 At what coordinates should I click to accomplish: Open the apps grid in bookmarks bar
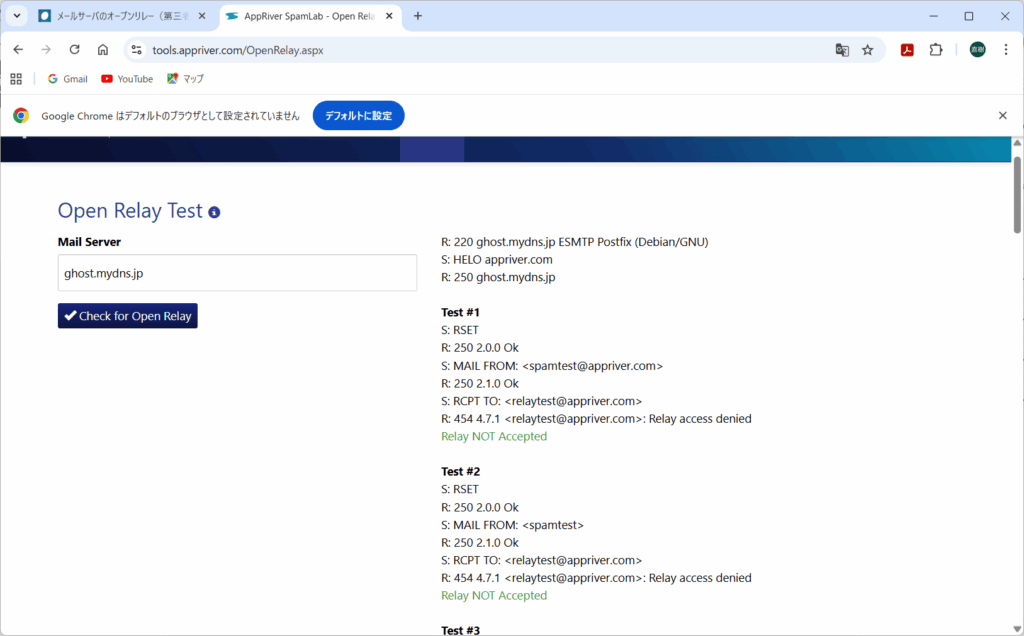(16, 79)
